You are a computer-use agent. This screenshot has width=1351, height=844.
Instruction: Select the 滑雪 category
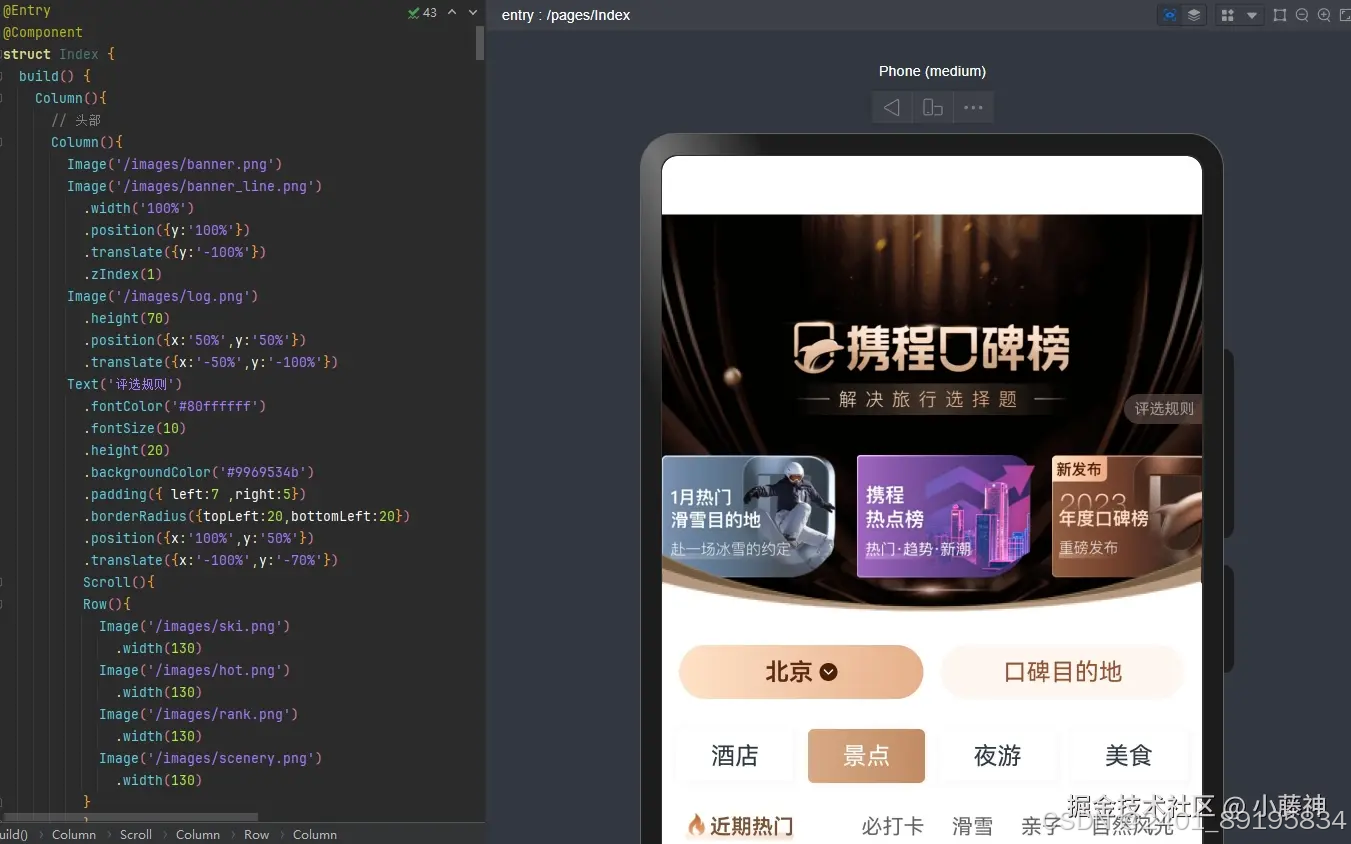pyautogui.click(x=972, y=826)
